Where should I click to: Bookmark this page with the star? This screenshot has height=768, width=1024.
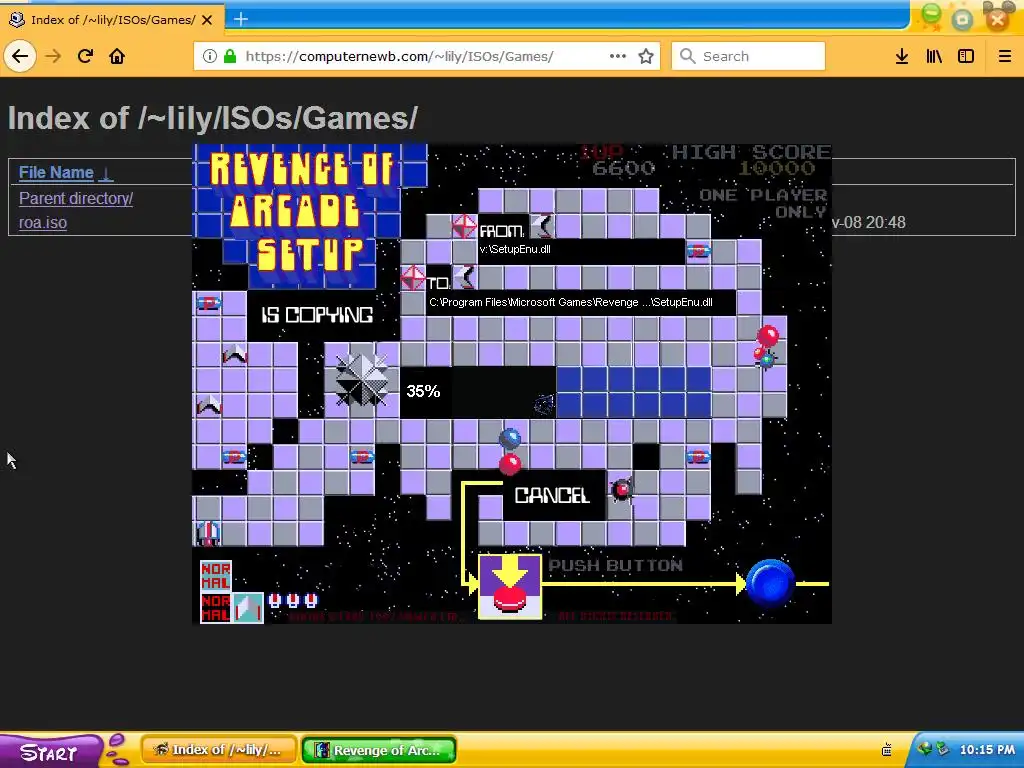pyautogui.click(x=646, y=56)
